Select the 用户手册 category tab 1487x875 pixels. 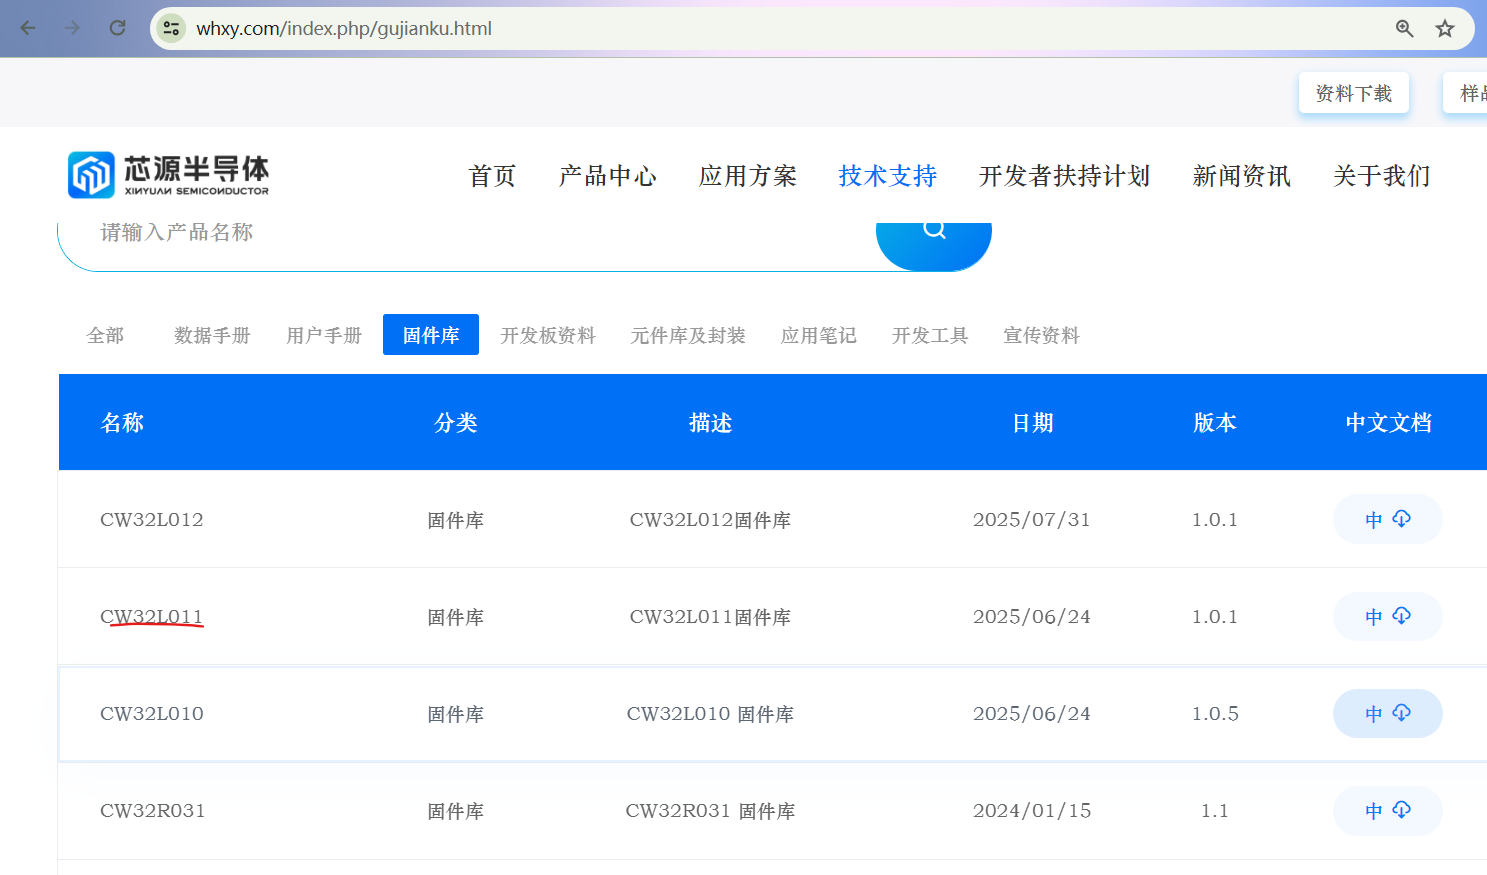click(324, 335)
